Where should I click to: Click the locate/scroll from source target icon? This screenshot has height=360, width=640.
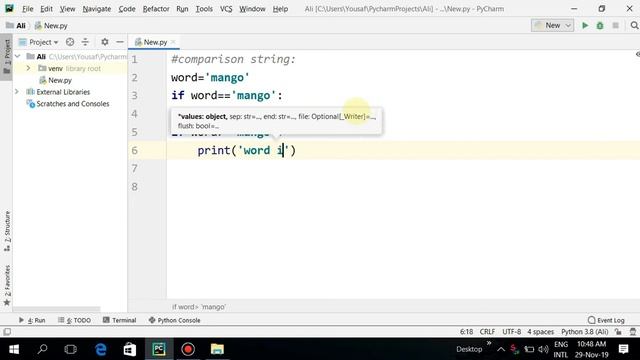tap(70, 42)
